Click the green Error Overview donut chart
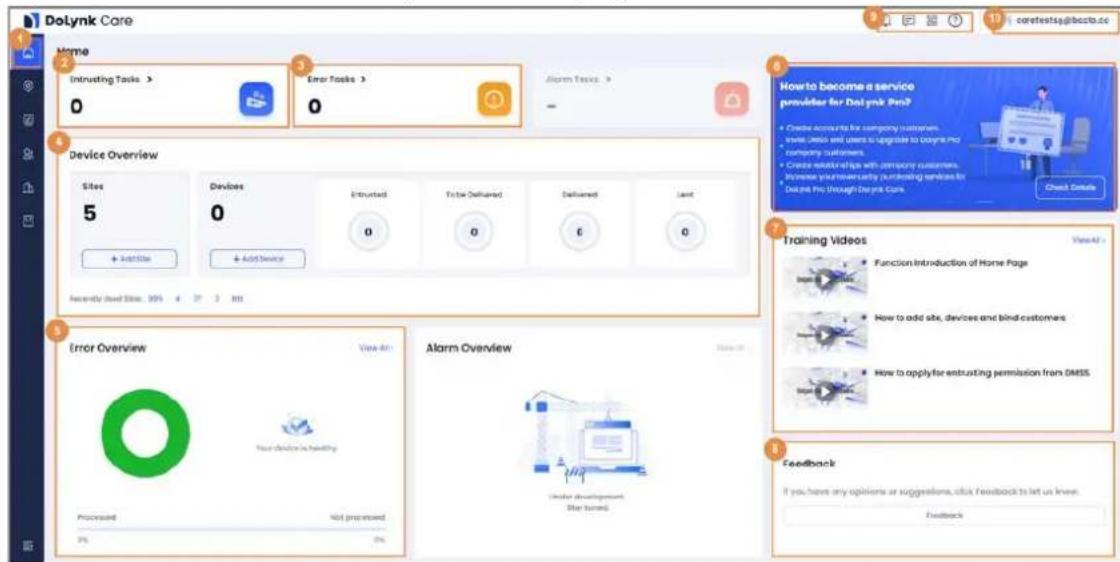This screenshot has width=1120, height=562. tap(146, 433)
